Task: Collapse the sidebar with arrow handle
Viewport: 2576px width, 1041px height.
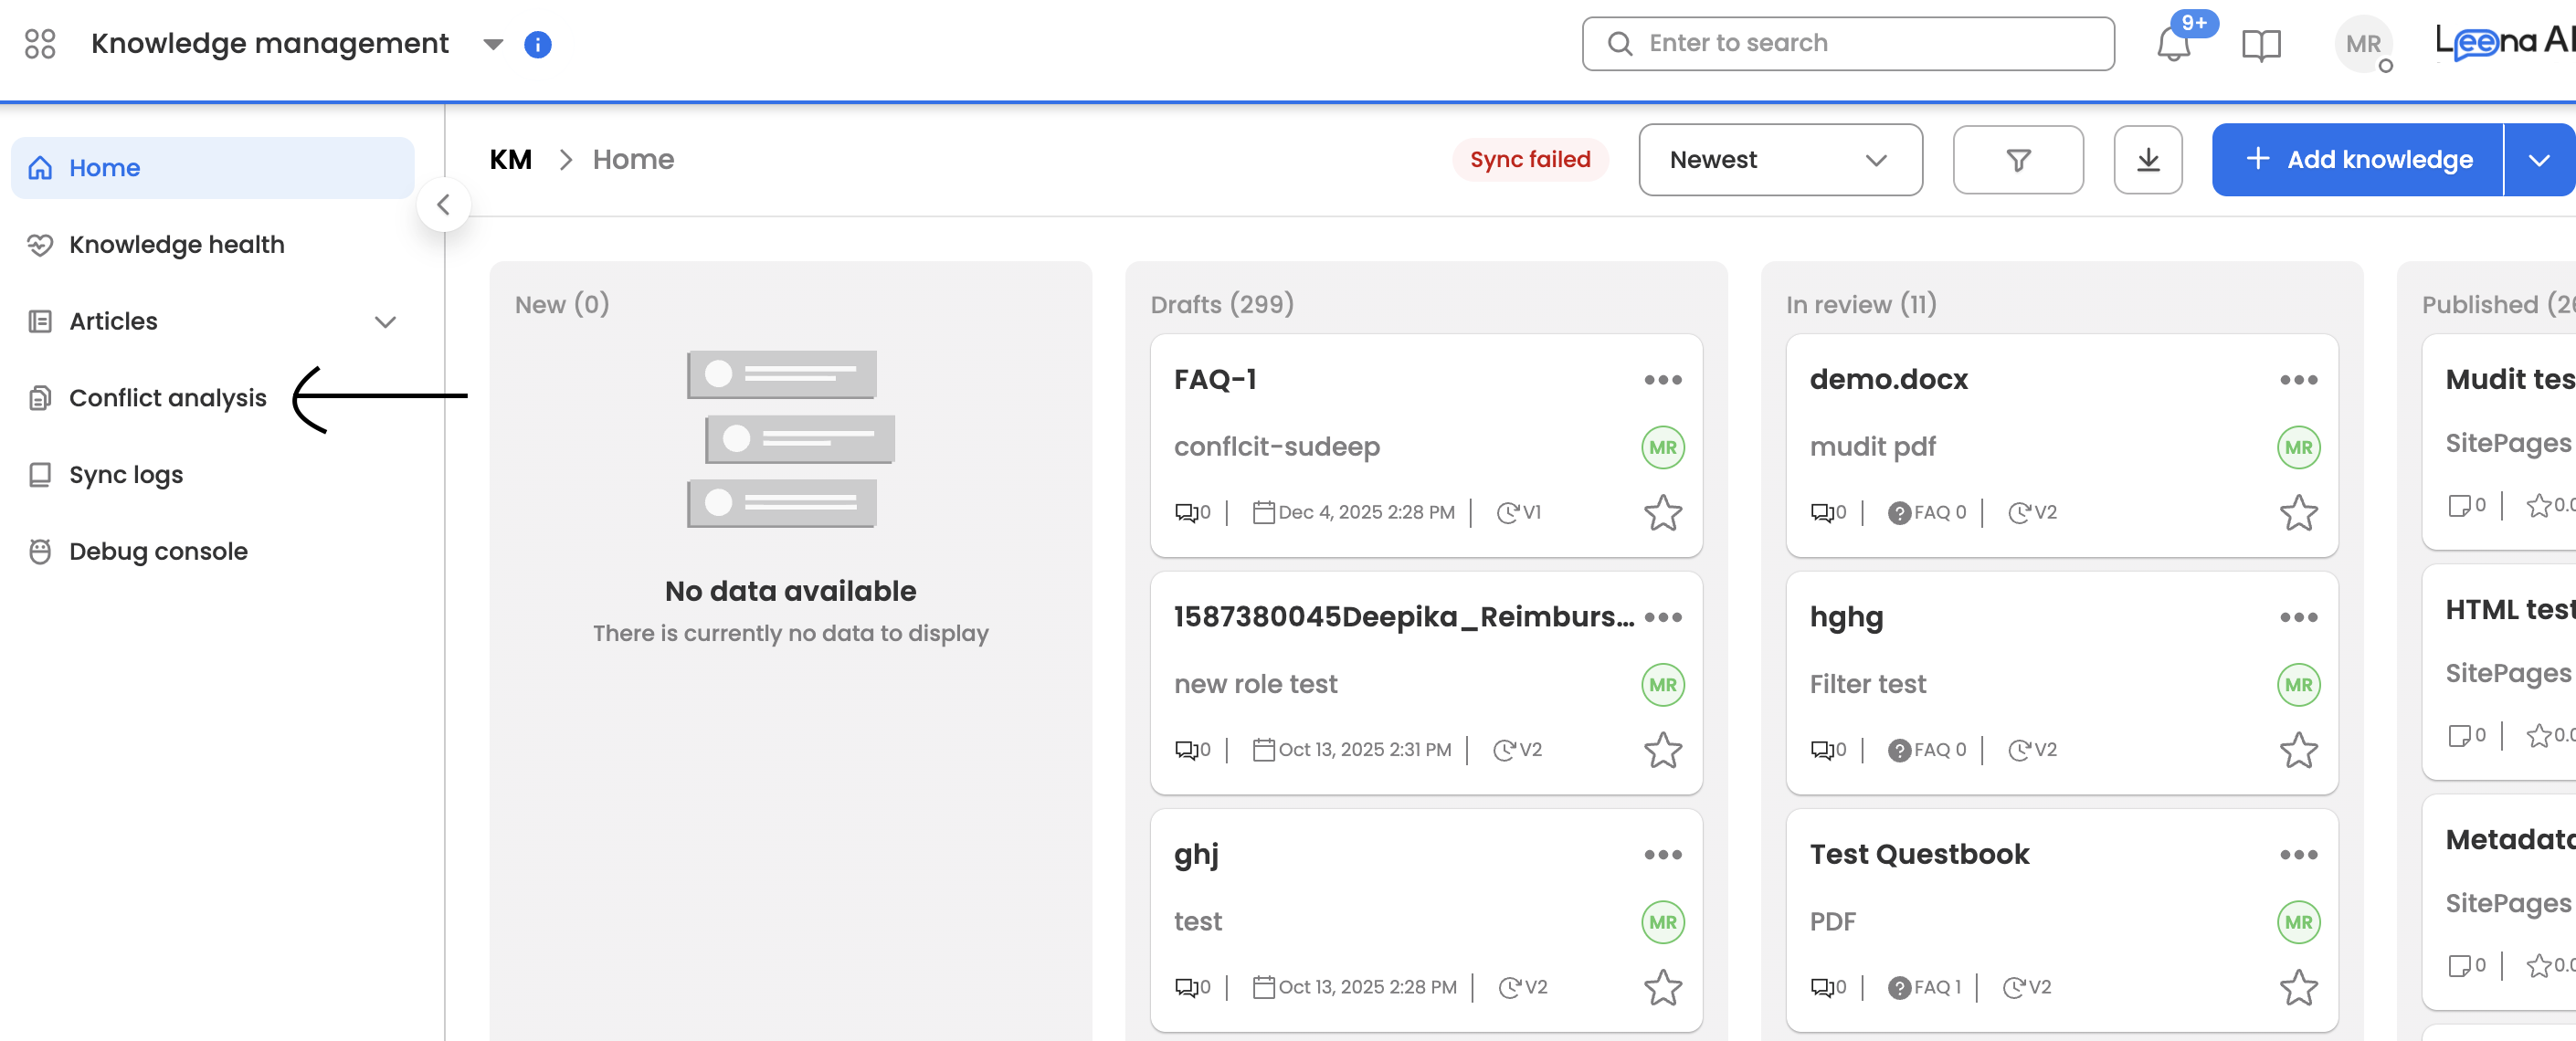Action: 443,205
